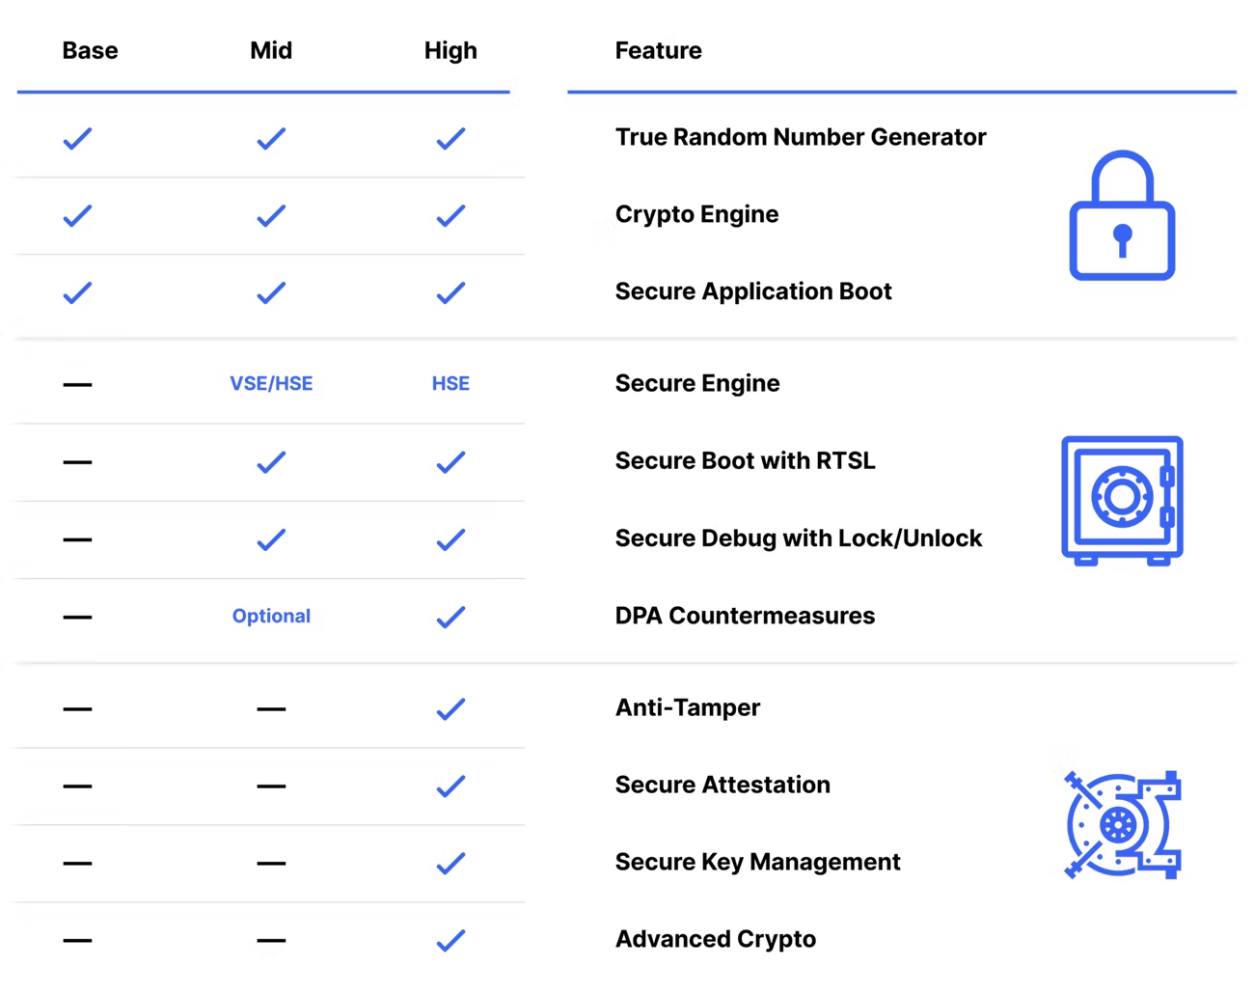Click Secure Key Management feature text

[x=758, y=862]
